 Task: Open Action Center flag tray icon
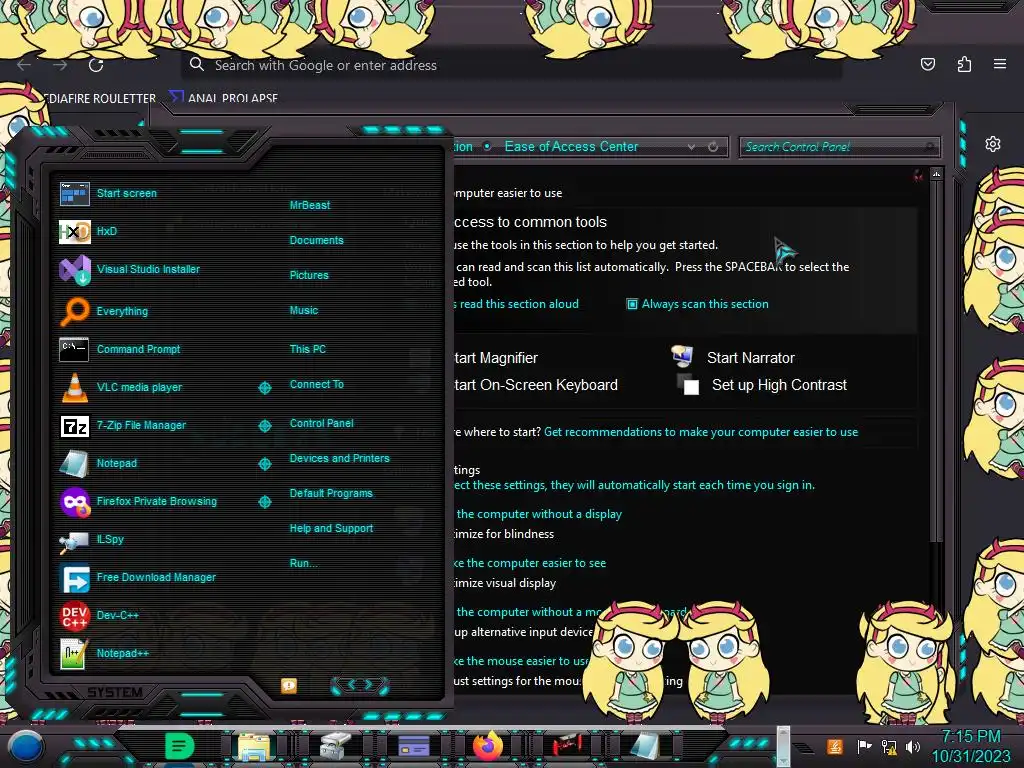pos(864,746)
